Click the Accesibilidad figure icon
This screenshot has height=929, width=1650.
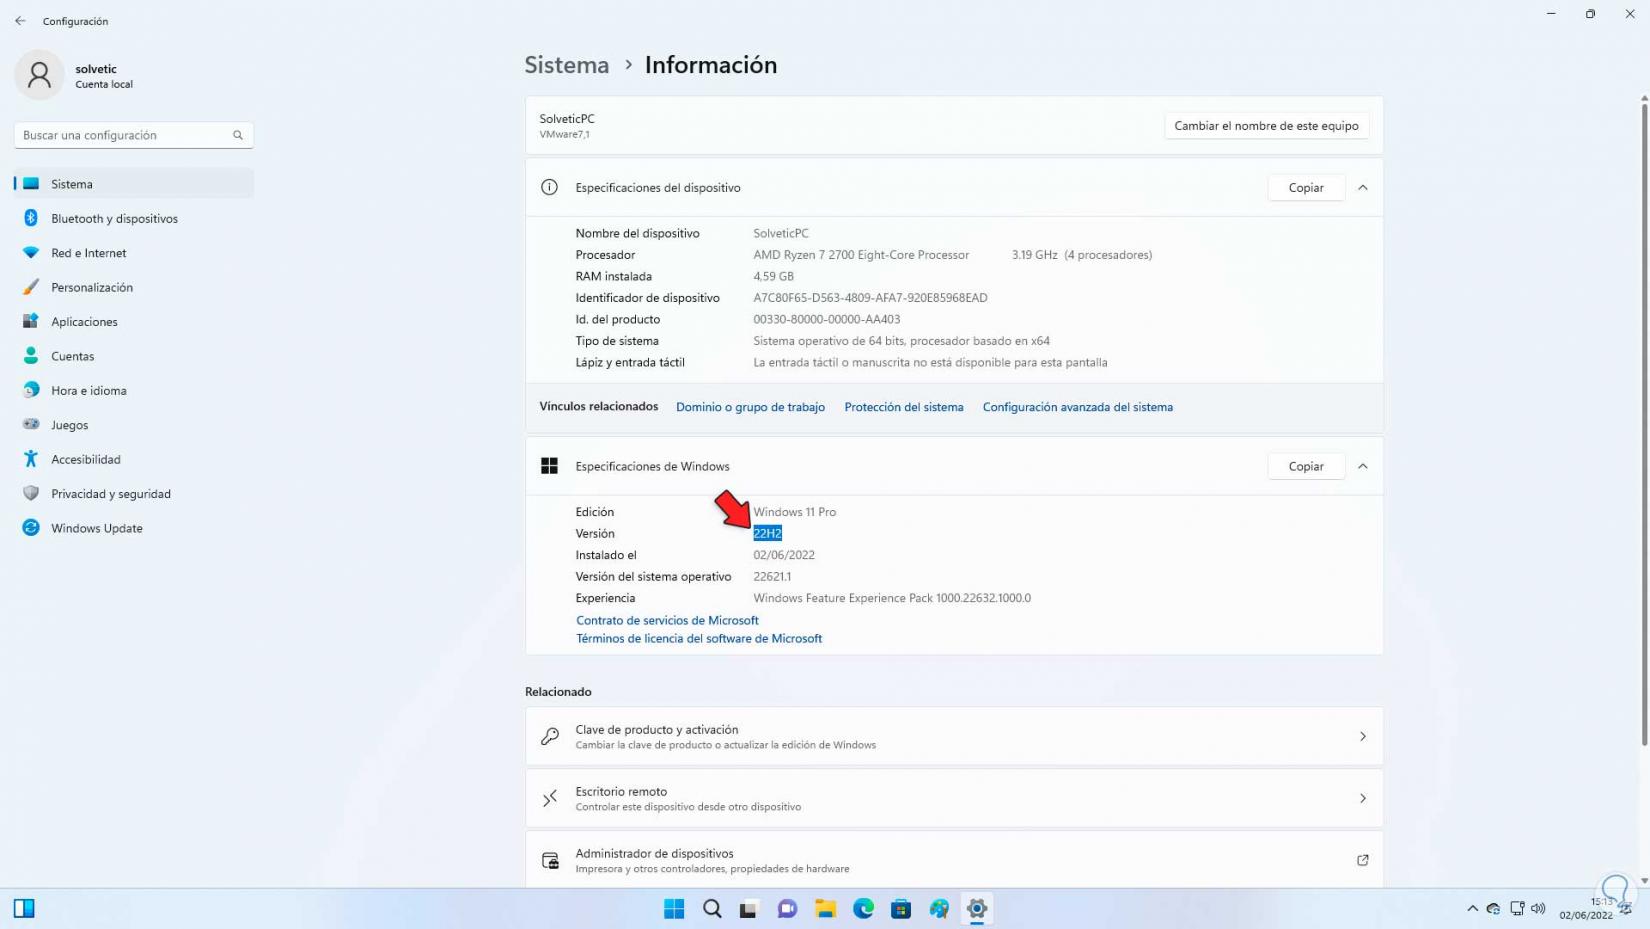coord(31,459)
